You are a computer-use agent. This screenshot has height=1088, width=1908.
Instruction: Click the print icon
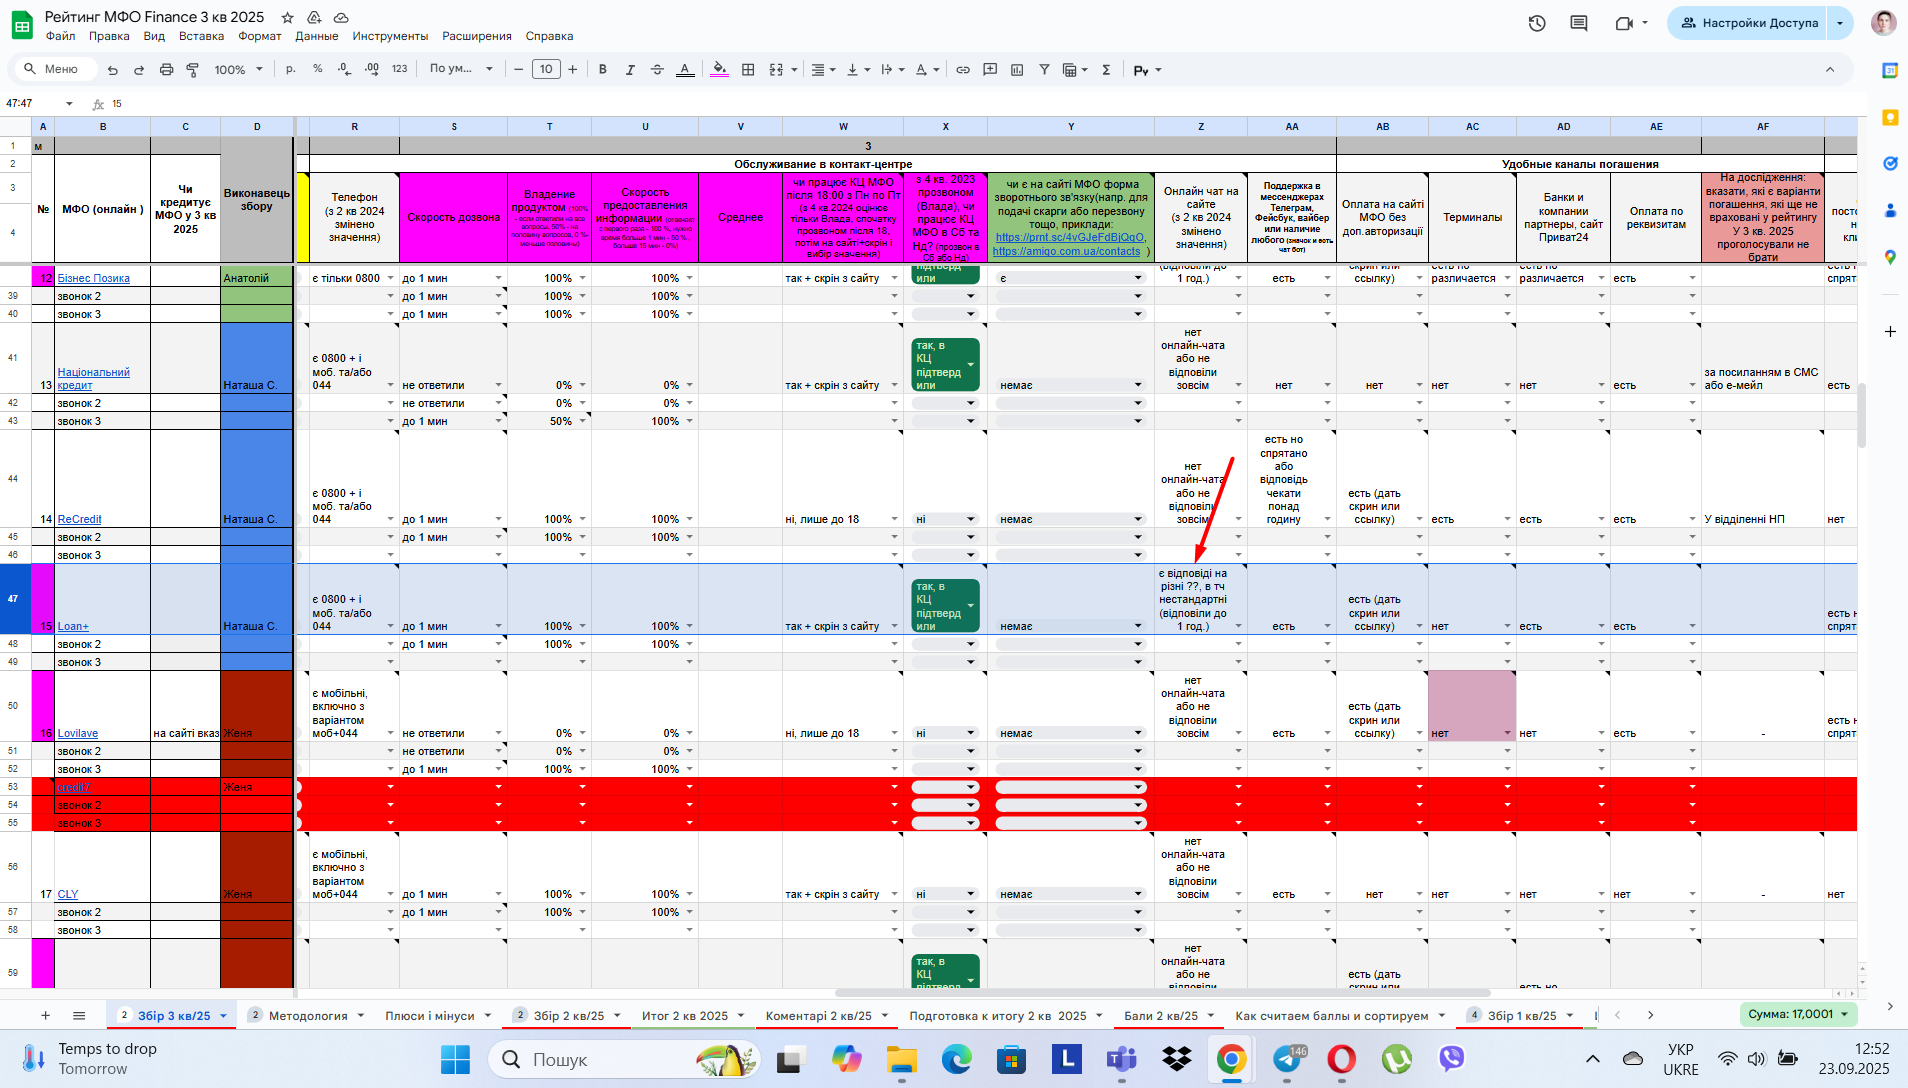click(x=166, y=70)
